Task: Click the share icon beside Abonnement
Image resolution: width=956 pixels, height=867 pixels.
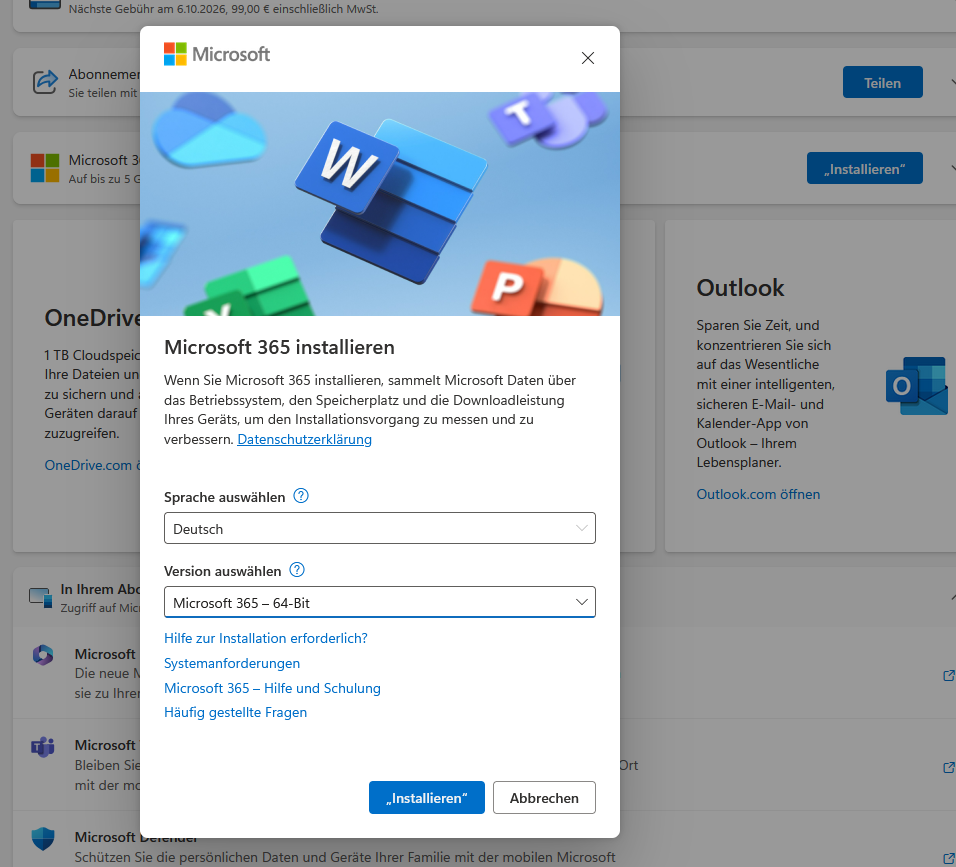Action: [x=45, y=82]
